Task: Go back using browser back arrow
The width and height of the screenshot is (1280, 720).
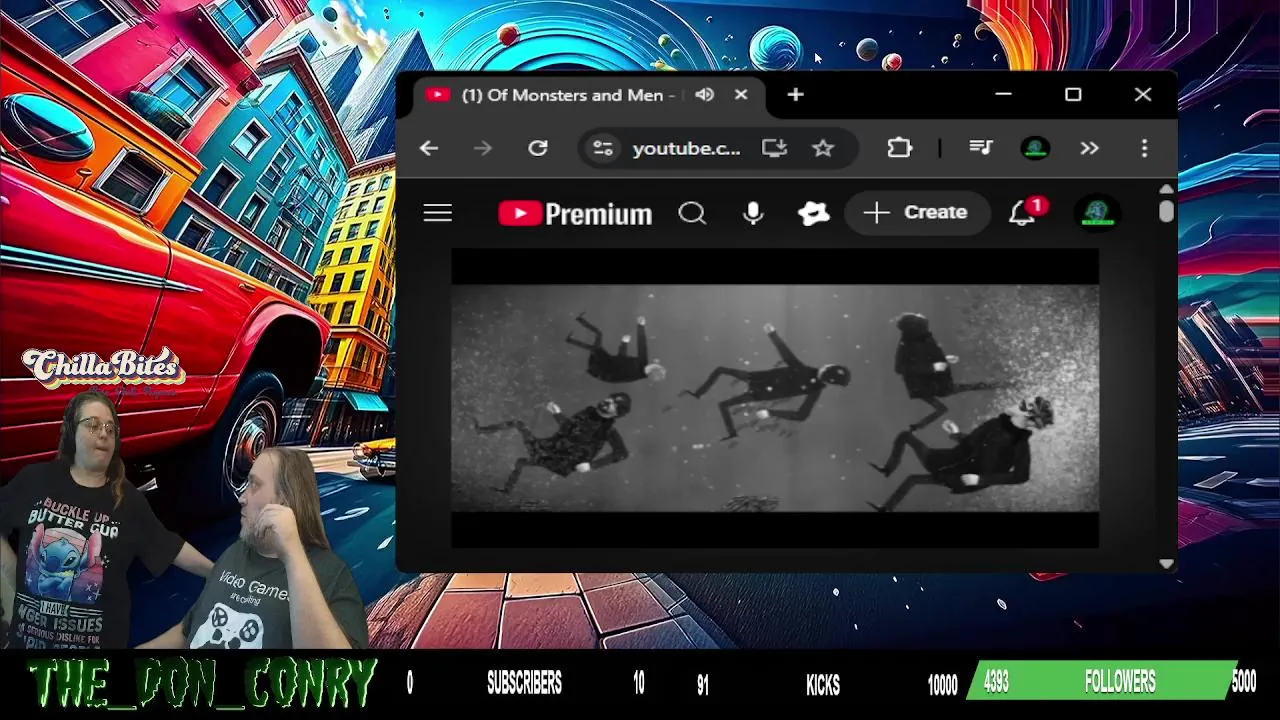Action: point(429,148)
